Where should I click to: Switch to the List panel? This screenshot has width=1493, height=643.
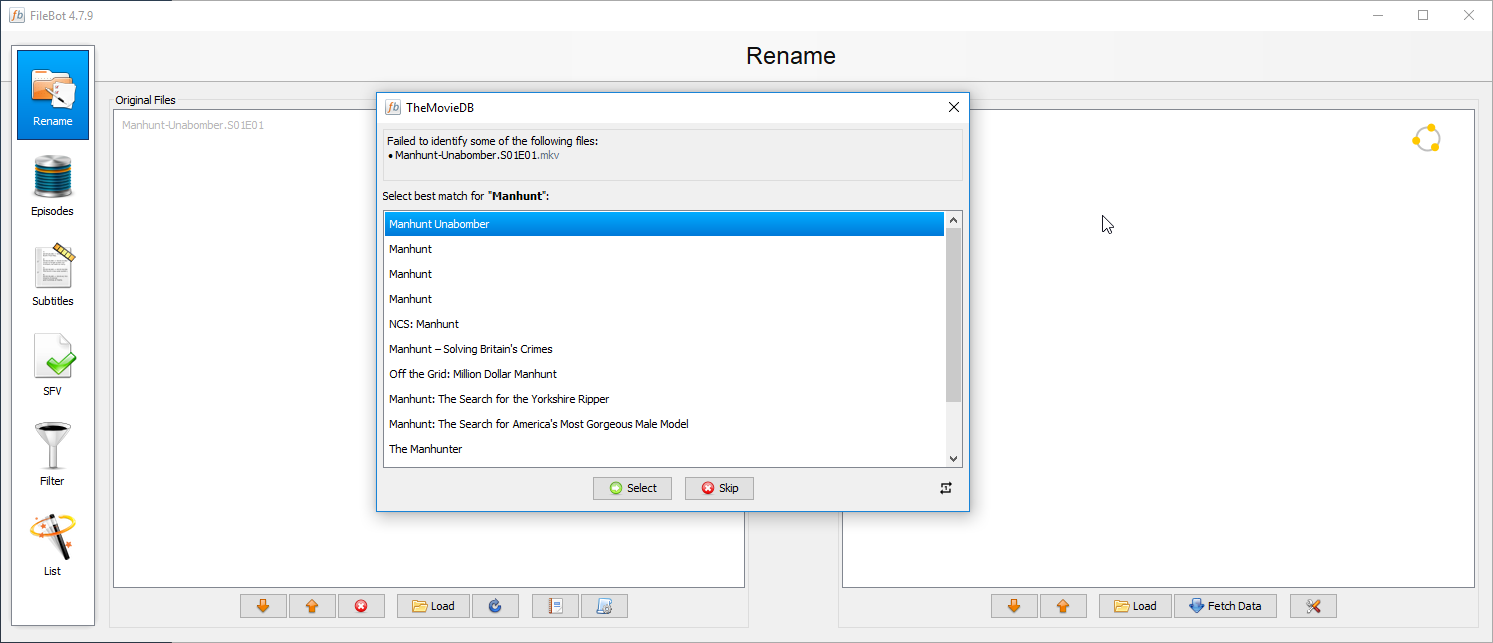(x=53, y=546)
